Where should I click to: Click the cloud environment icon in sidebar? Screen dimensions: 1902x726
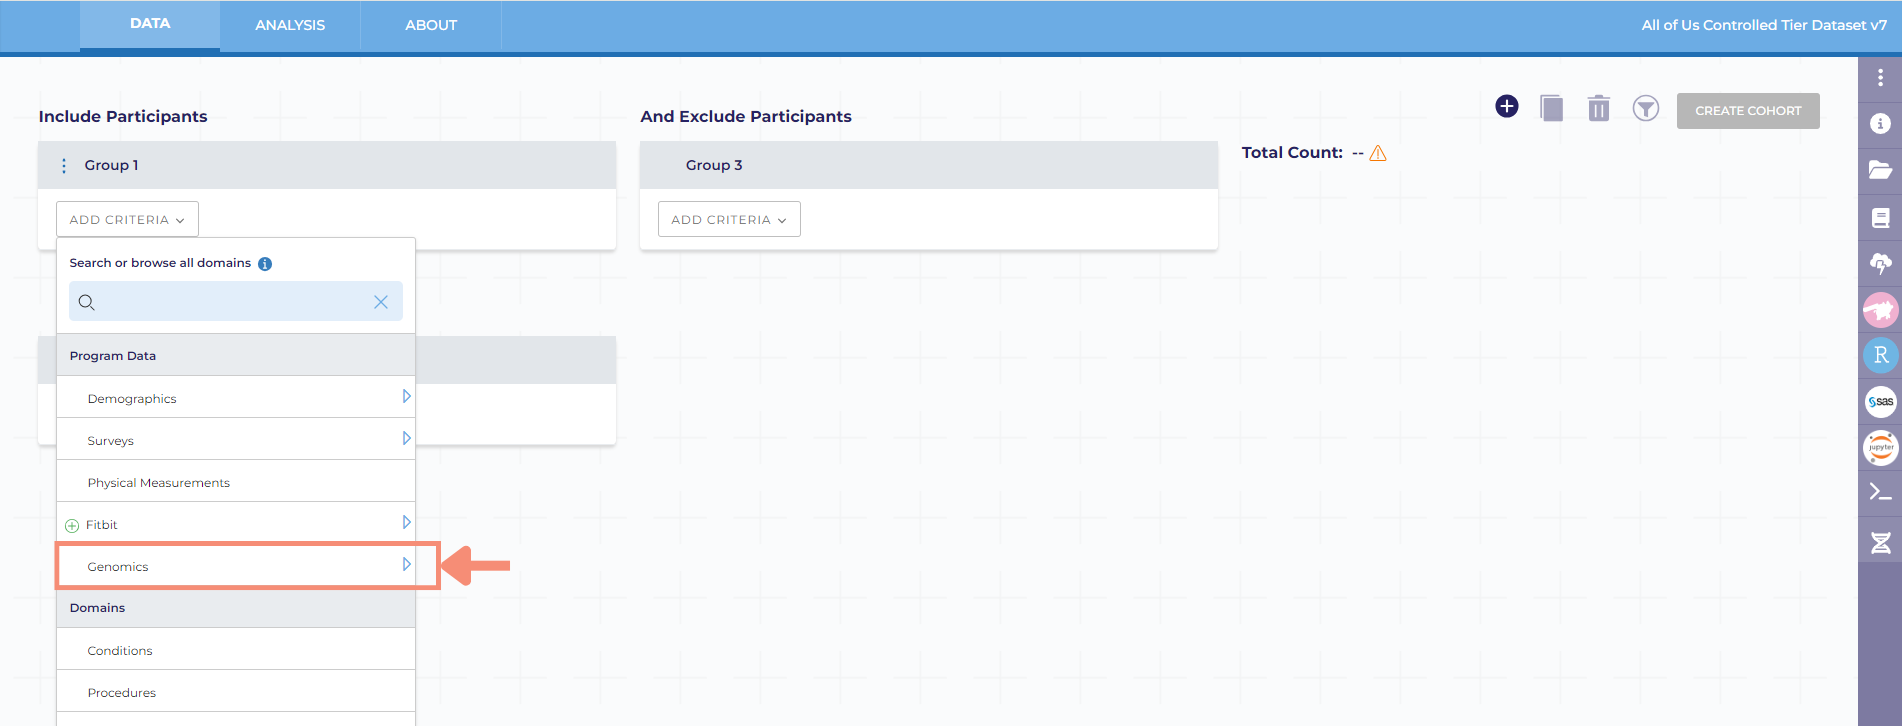(x=1881, y=263)
